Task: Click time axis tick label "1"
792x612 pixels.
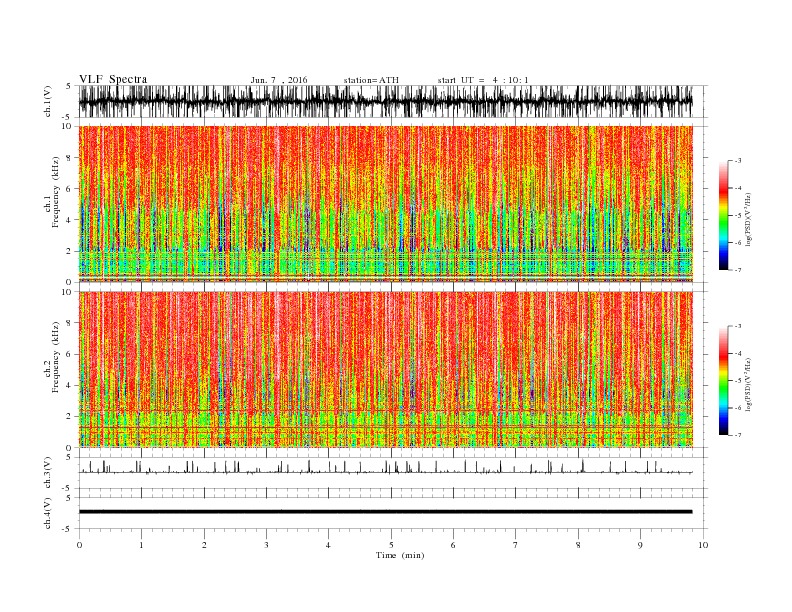Action: [141, 545]
